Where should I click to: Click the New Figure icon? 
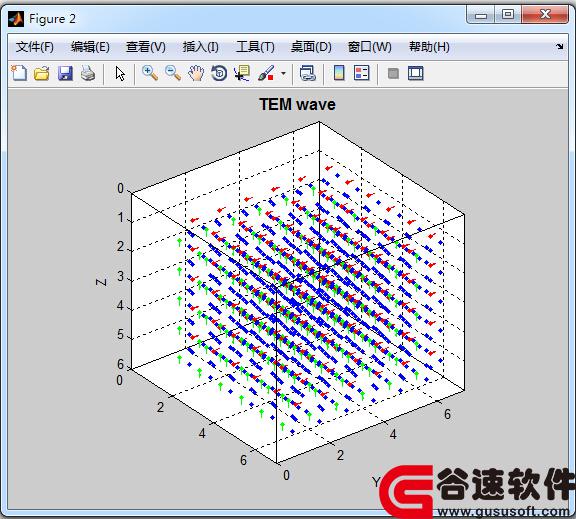pos(19,73)
